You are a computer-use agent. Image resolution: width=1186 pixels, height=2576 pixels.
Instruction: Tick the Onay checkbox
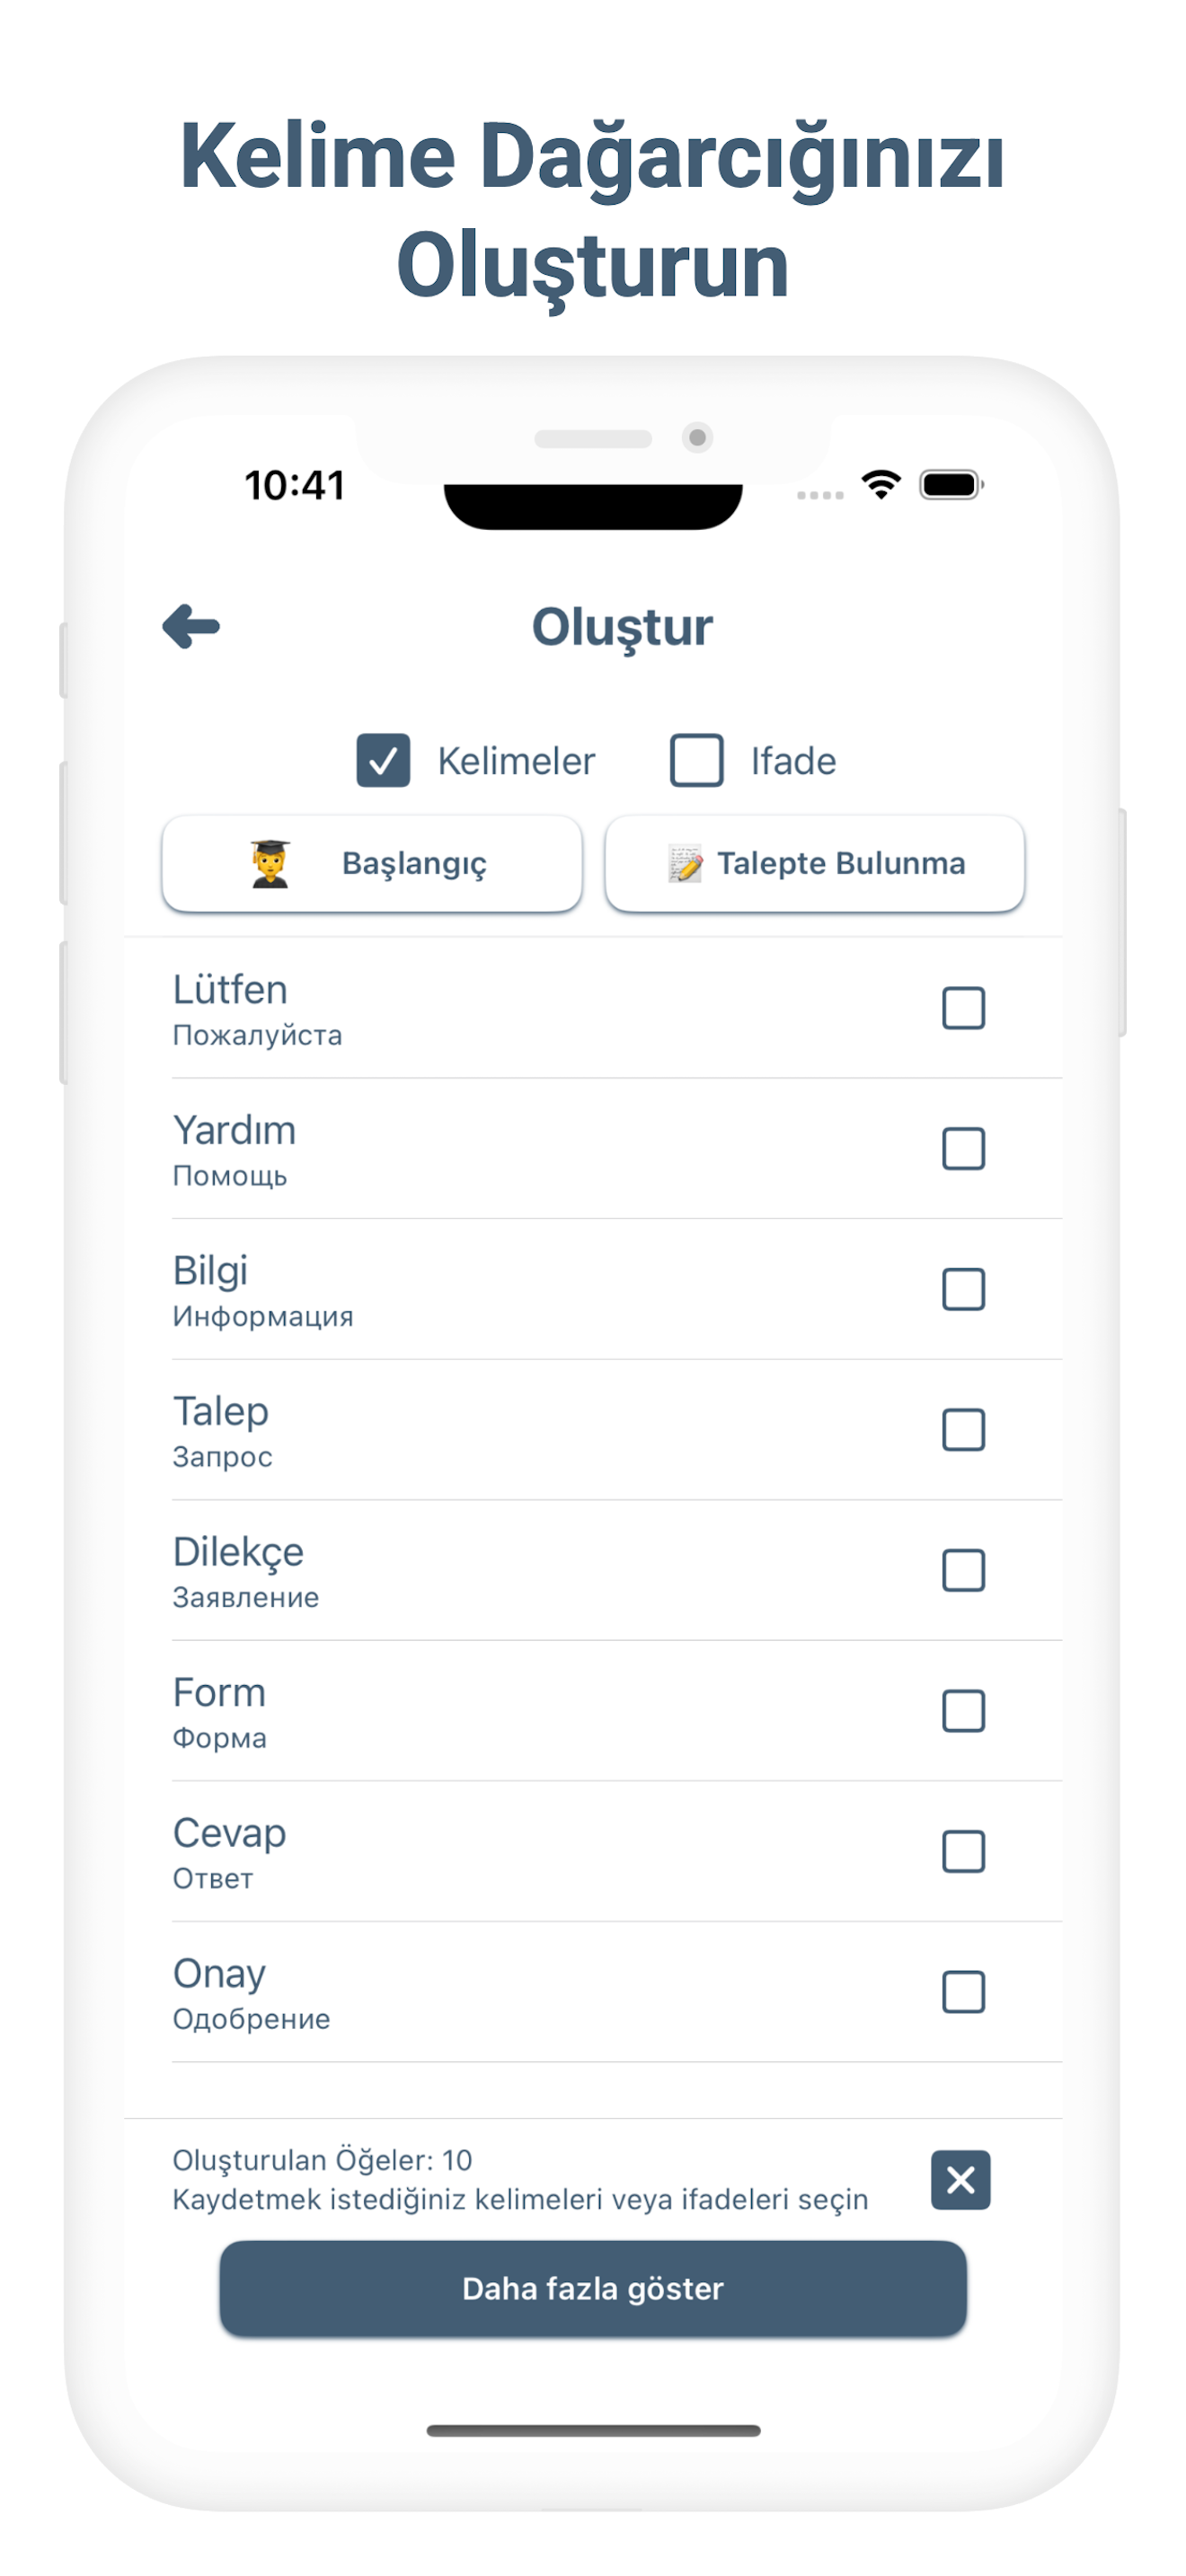pos(963,1992)
